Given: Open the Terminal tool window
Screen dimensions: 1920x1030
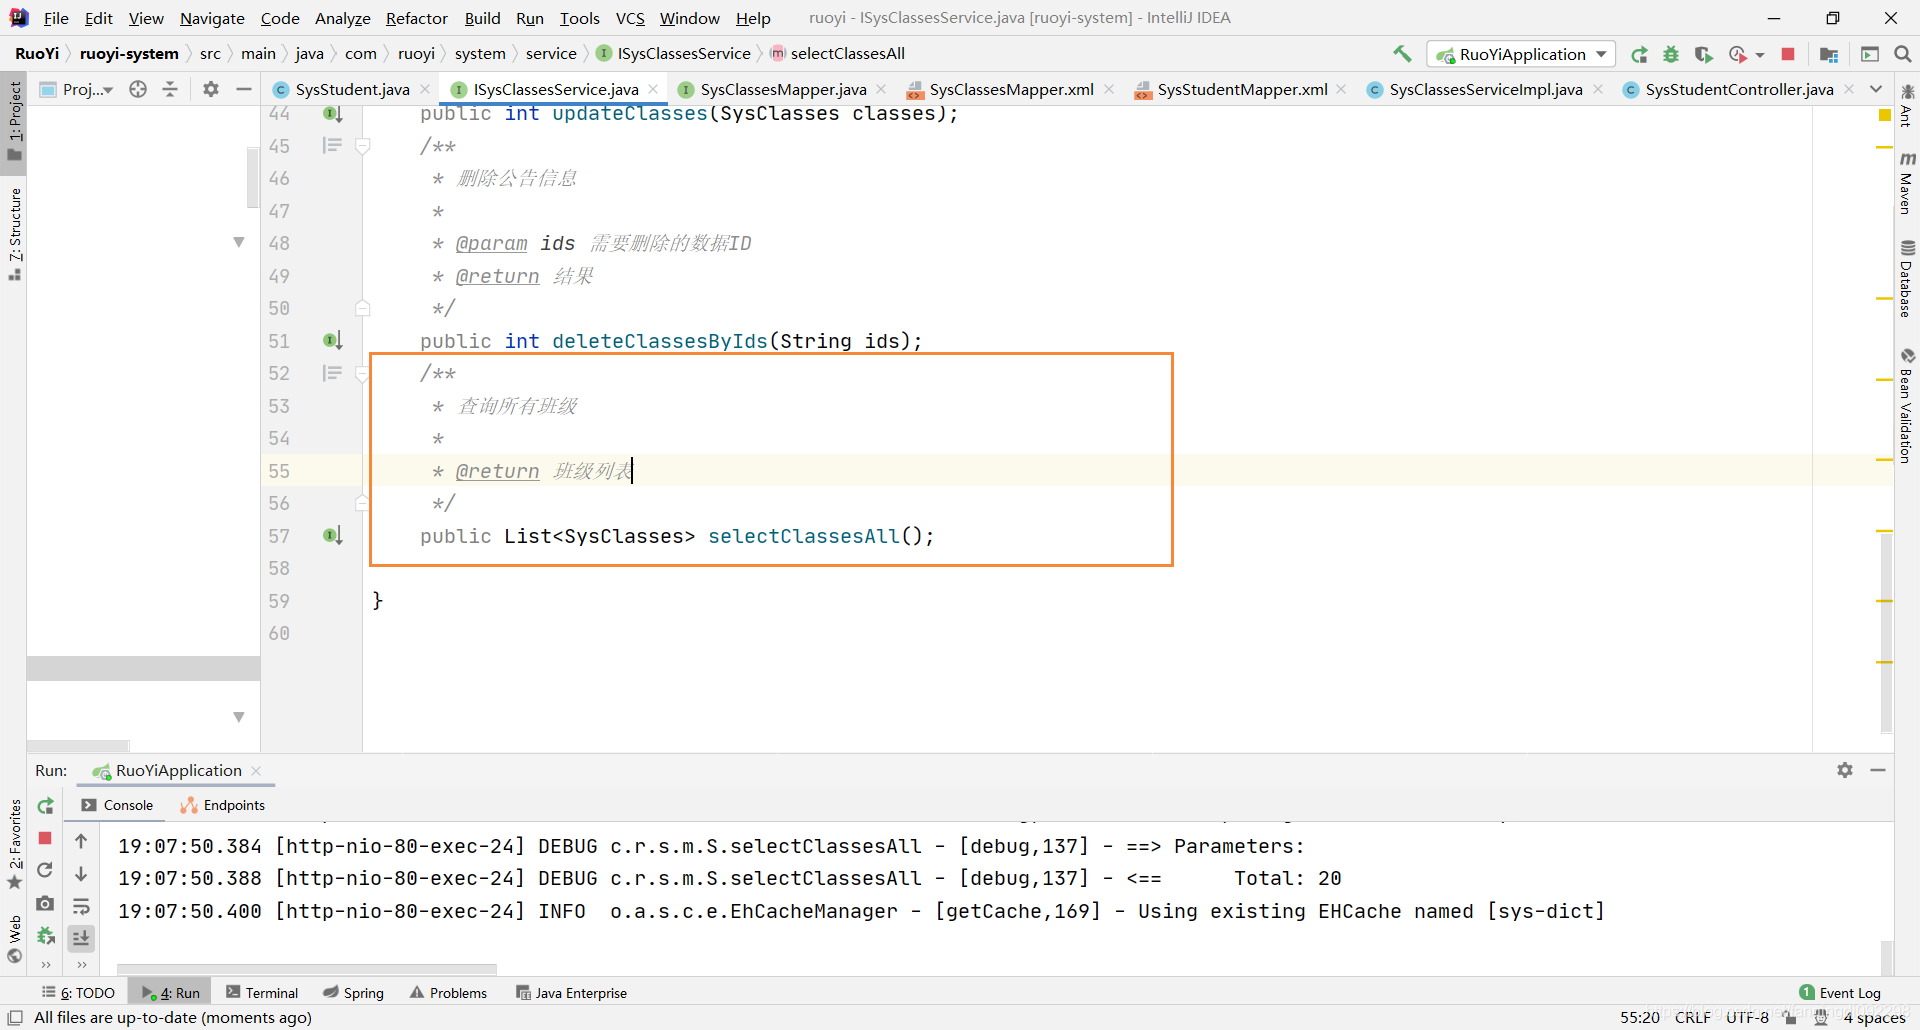Looking at the screenshot, I should (262, 992).
